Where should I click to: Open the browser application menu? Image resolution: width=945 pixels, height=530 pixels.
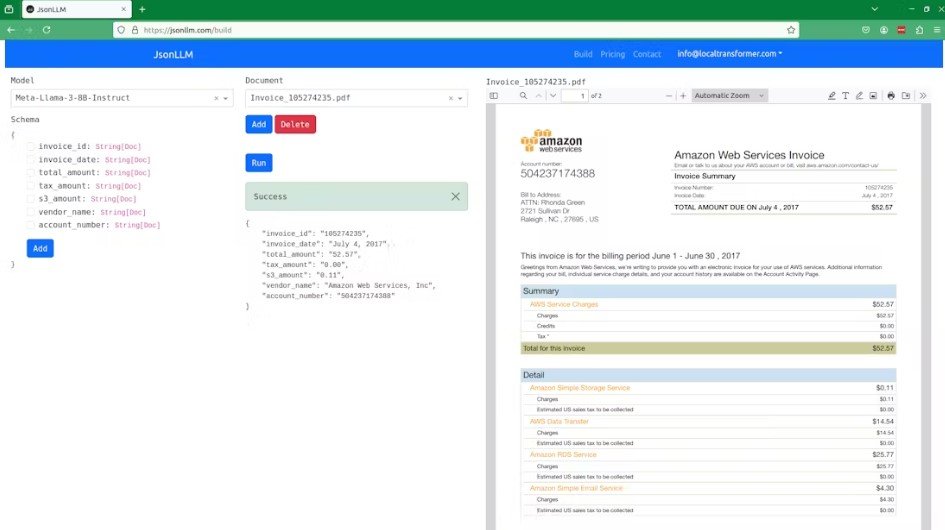[937, 30]
